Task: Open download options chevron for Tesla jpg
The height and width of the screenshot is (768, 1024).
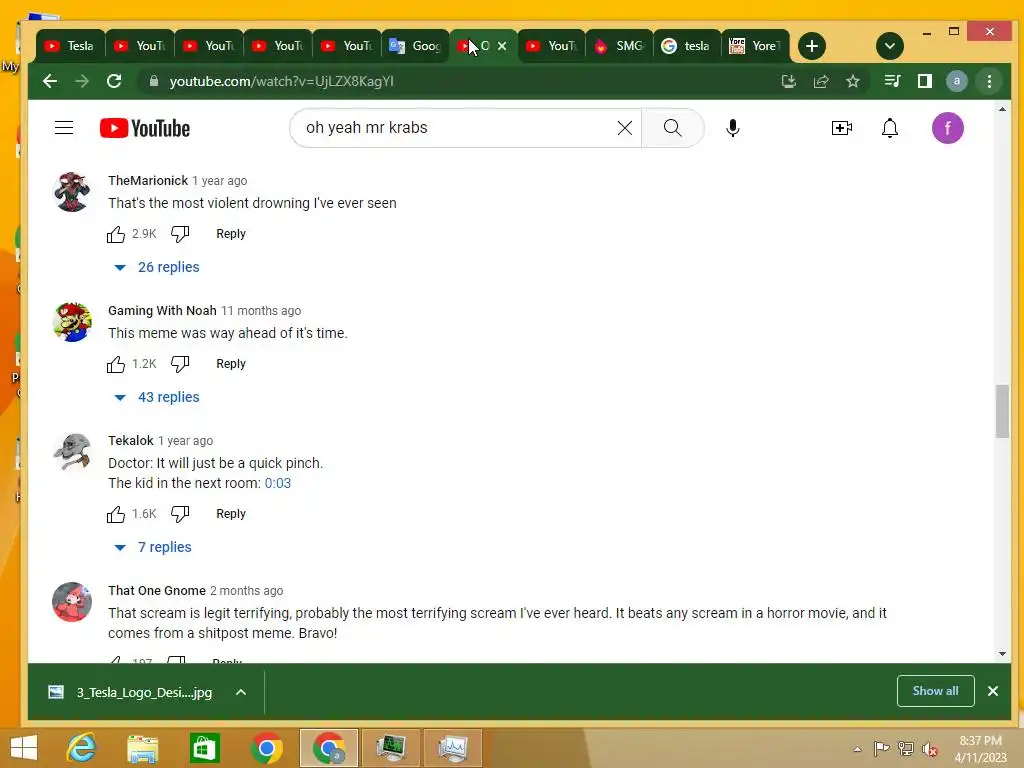Action: point(241,692)
